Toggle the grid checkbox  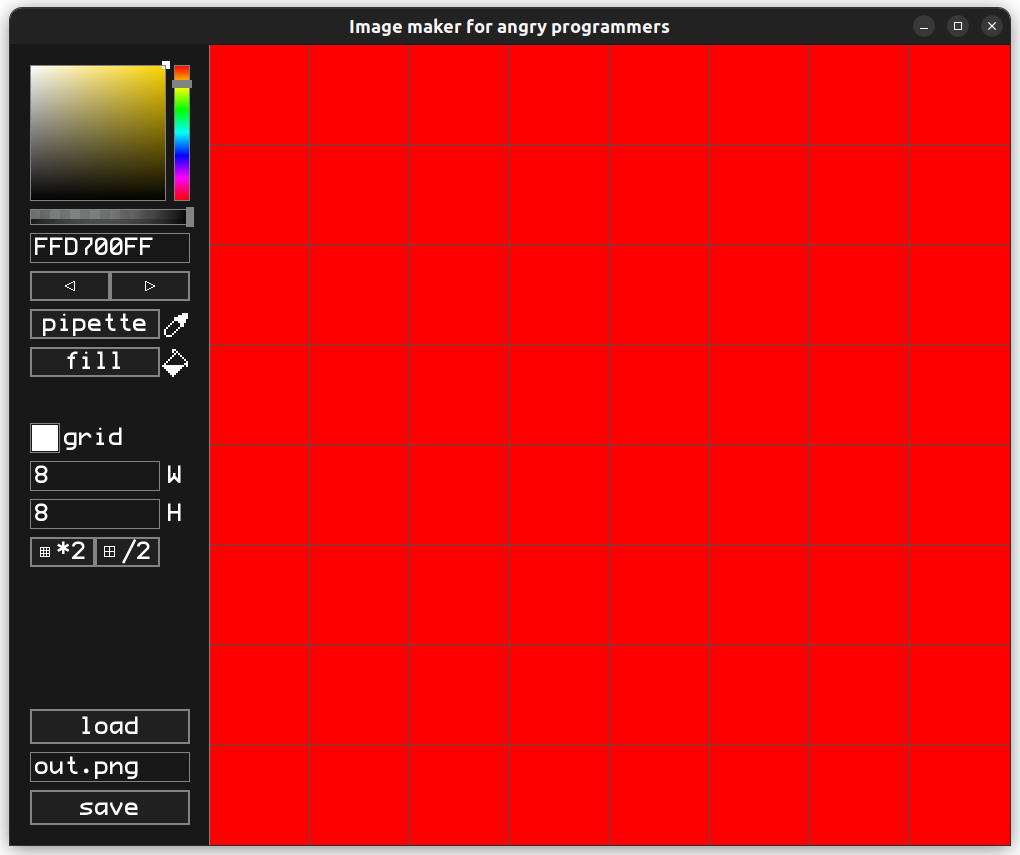[45, 437]
